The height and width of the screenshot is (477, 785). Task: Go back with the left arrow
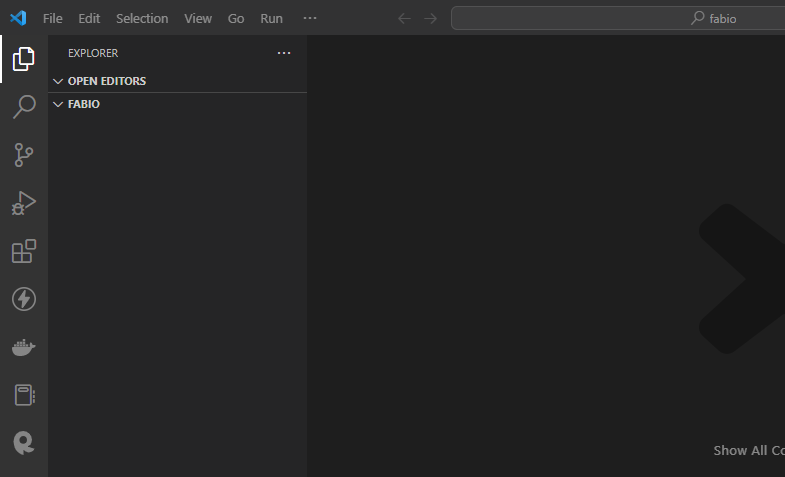[404, 19]
